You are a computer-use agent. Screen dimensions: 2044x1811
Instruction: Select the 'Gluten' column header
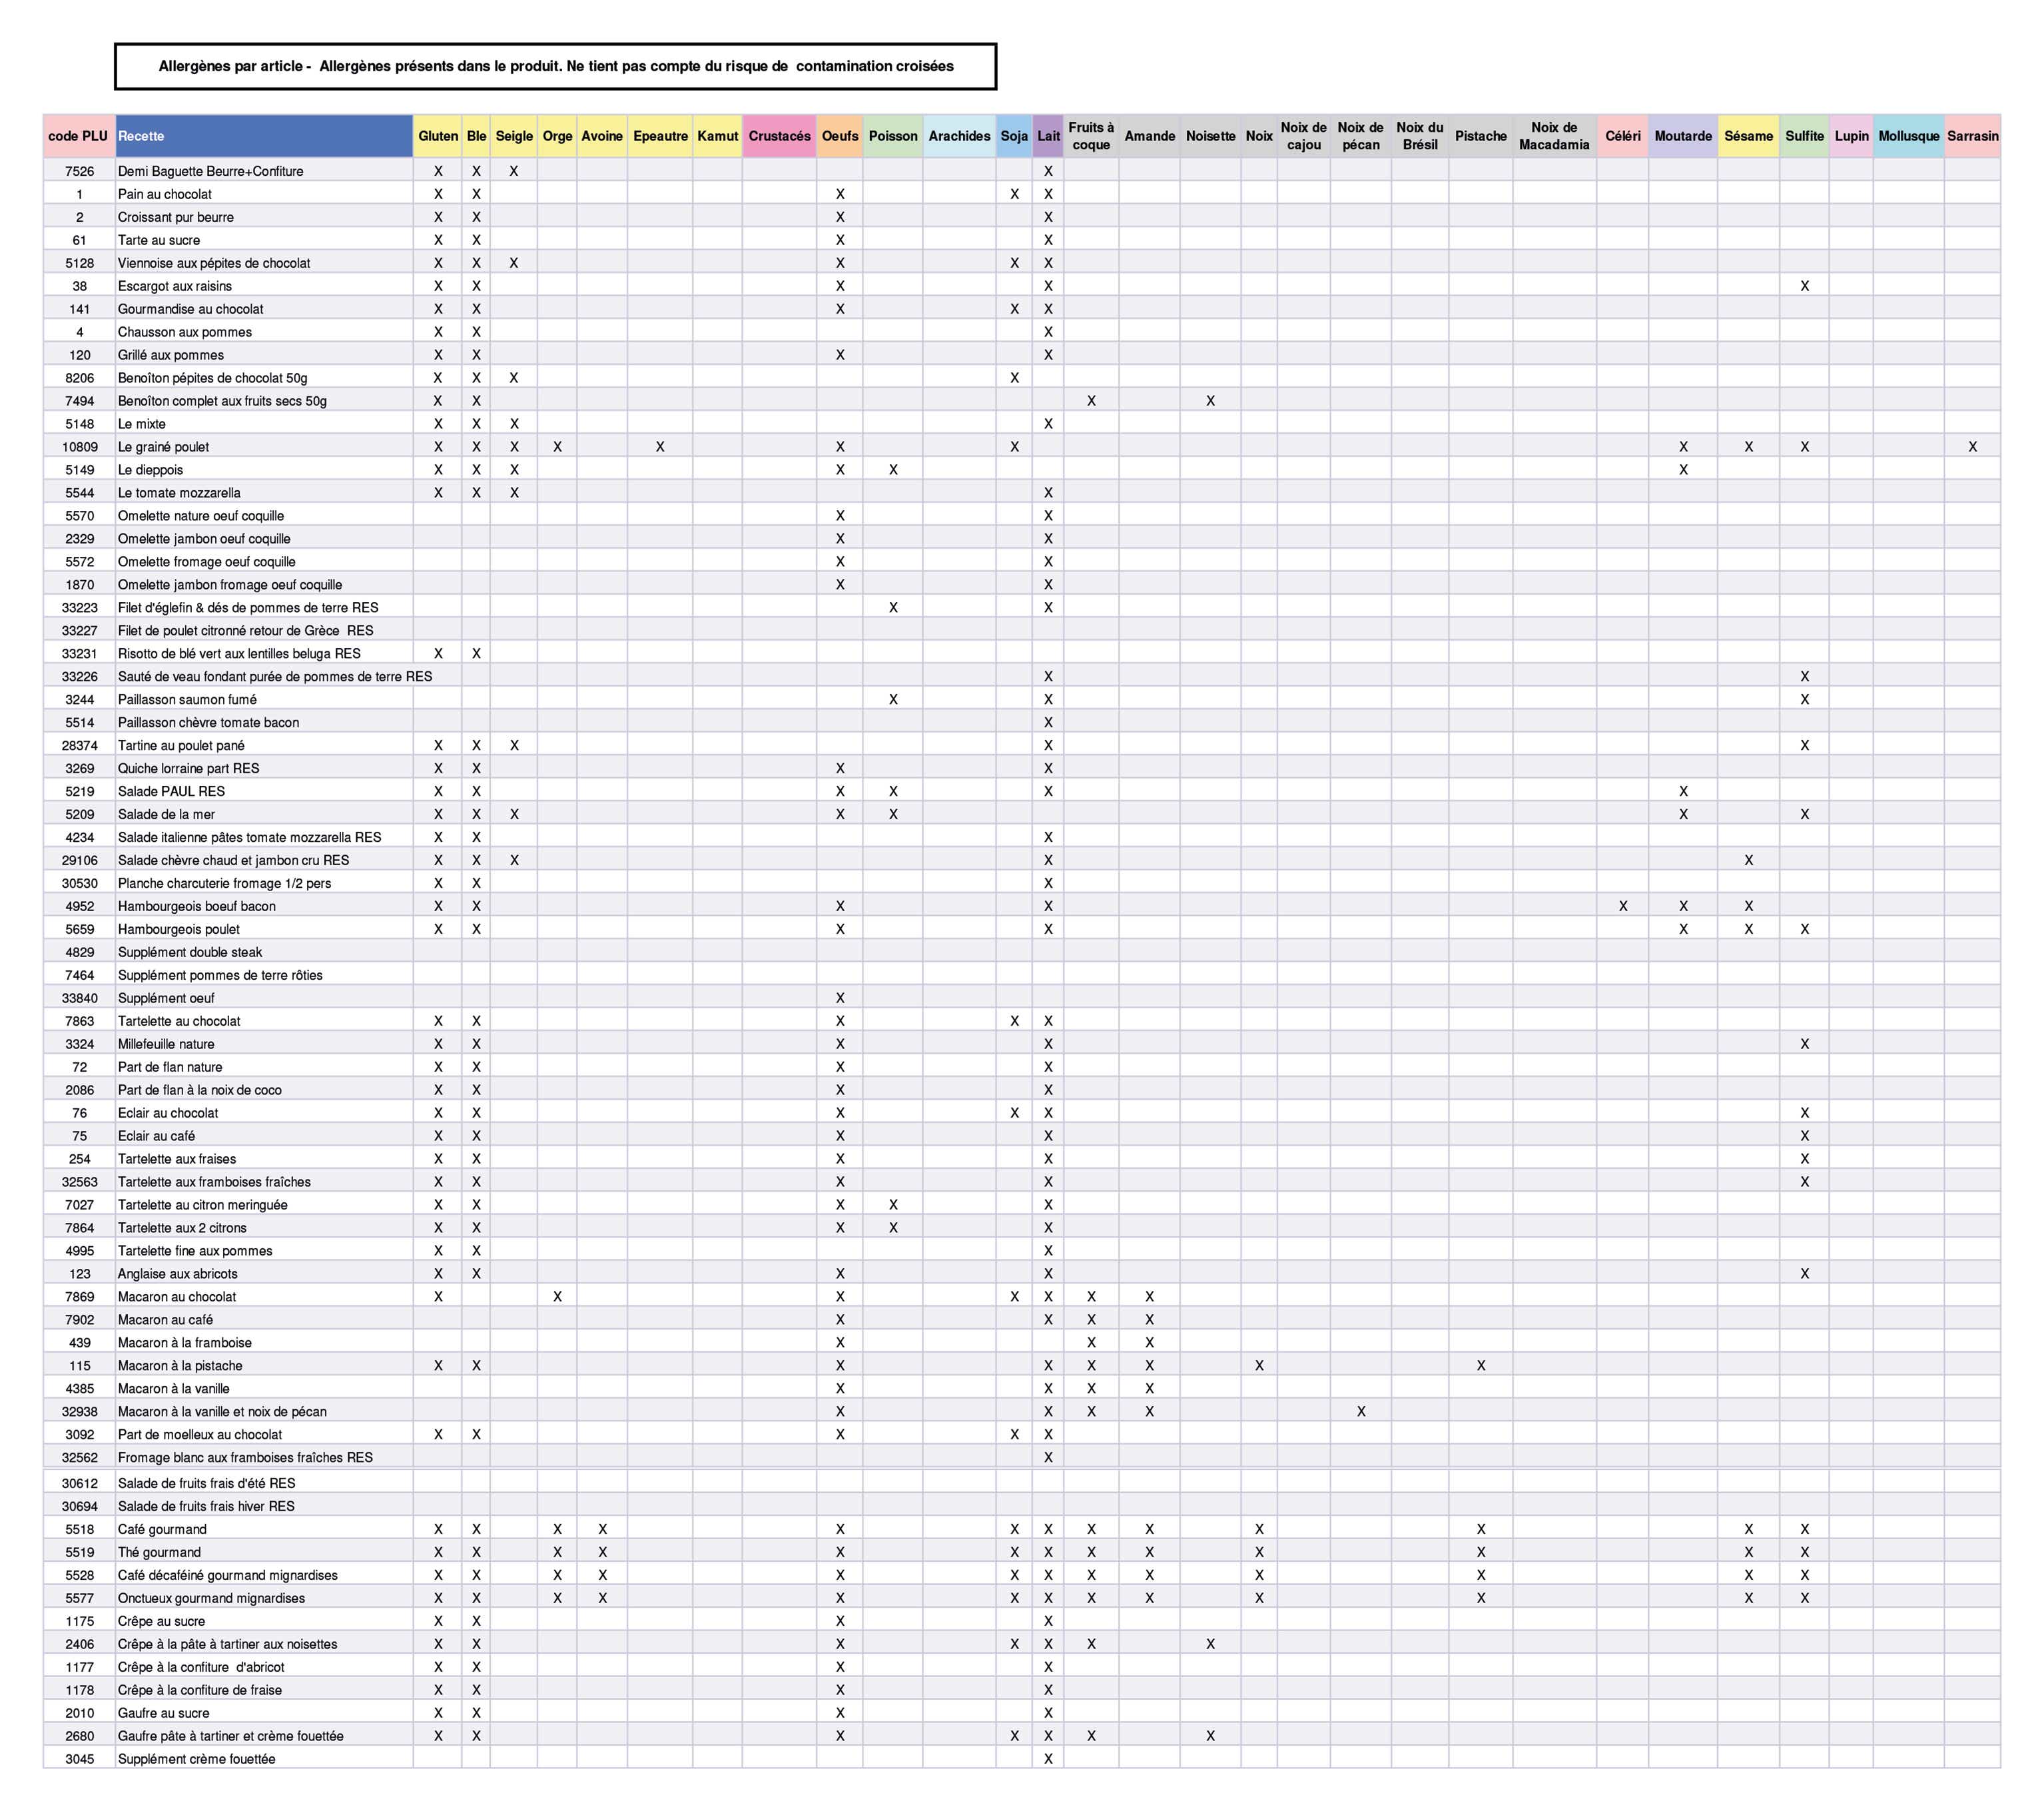point(438,136)
